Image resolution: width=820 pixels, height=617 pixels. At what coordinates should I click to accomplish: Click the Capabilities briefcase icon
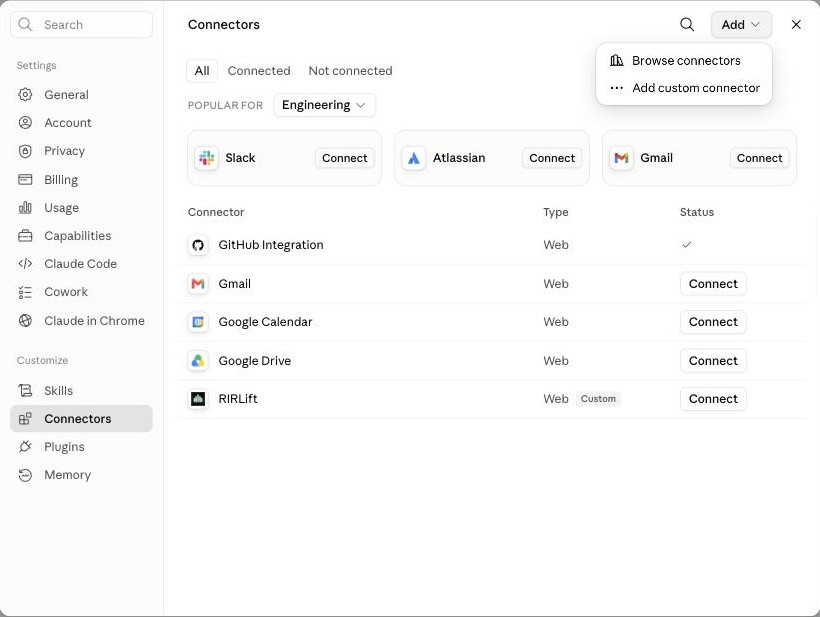click(25, 236)
